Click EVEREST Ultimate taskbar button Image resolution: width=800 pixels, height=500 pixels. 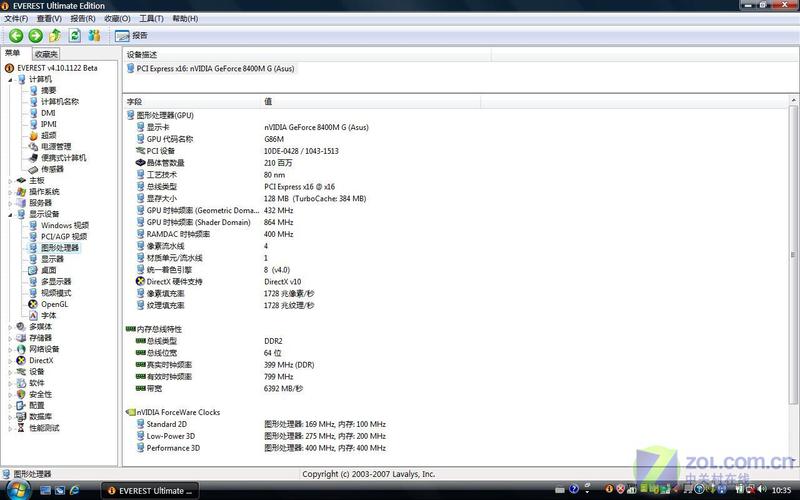point(149,491)
